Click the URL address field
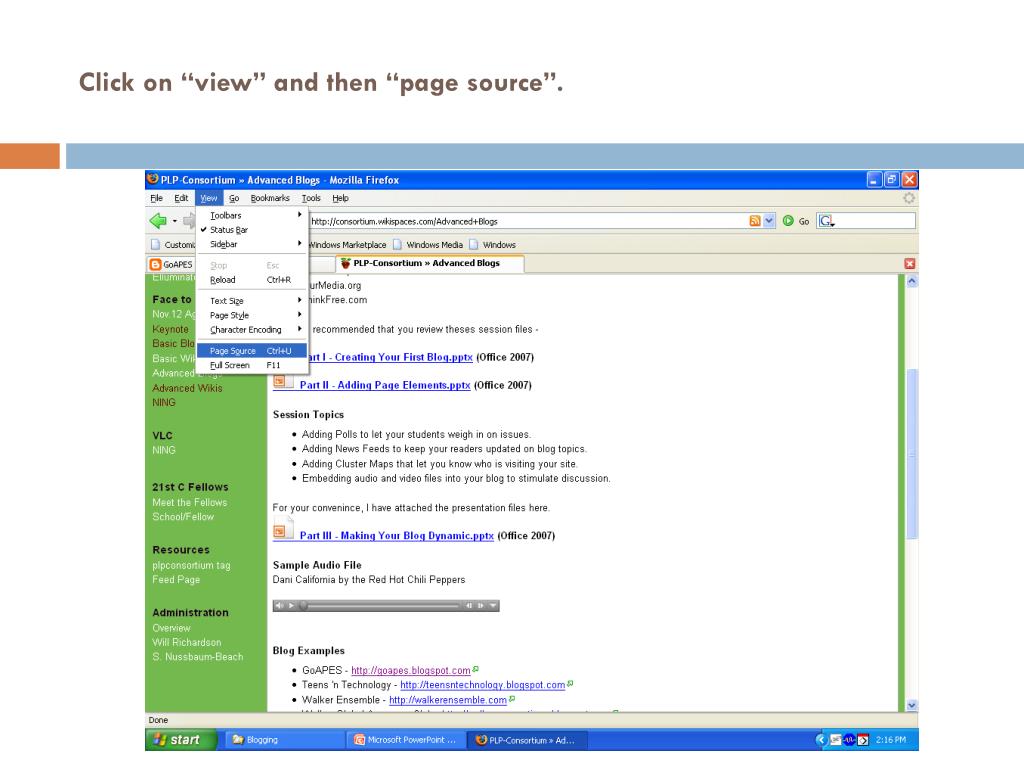Image resolution: width=1024 pixels, height=768 pixels. (x=528, y=221)
